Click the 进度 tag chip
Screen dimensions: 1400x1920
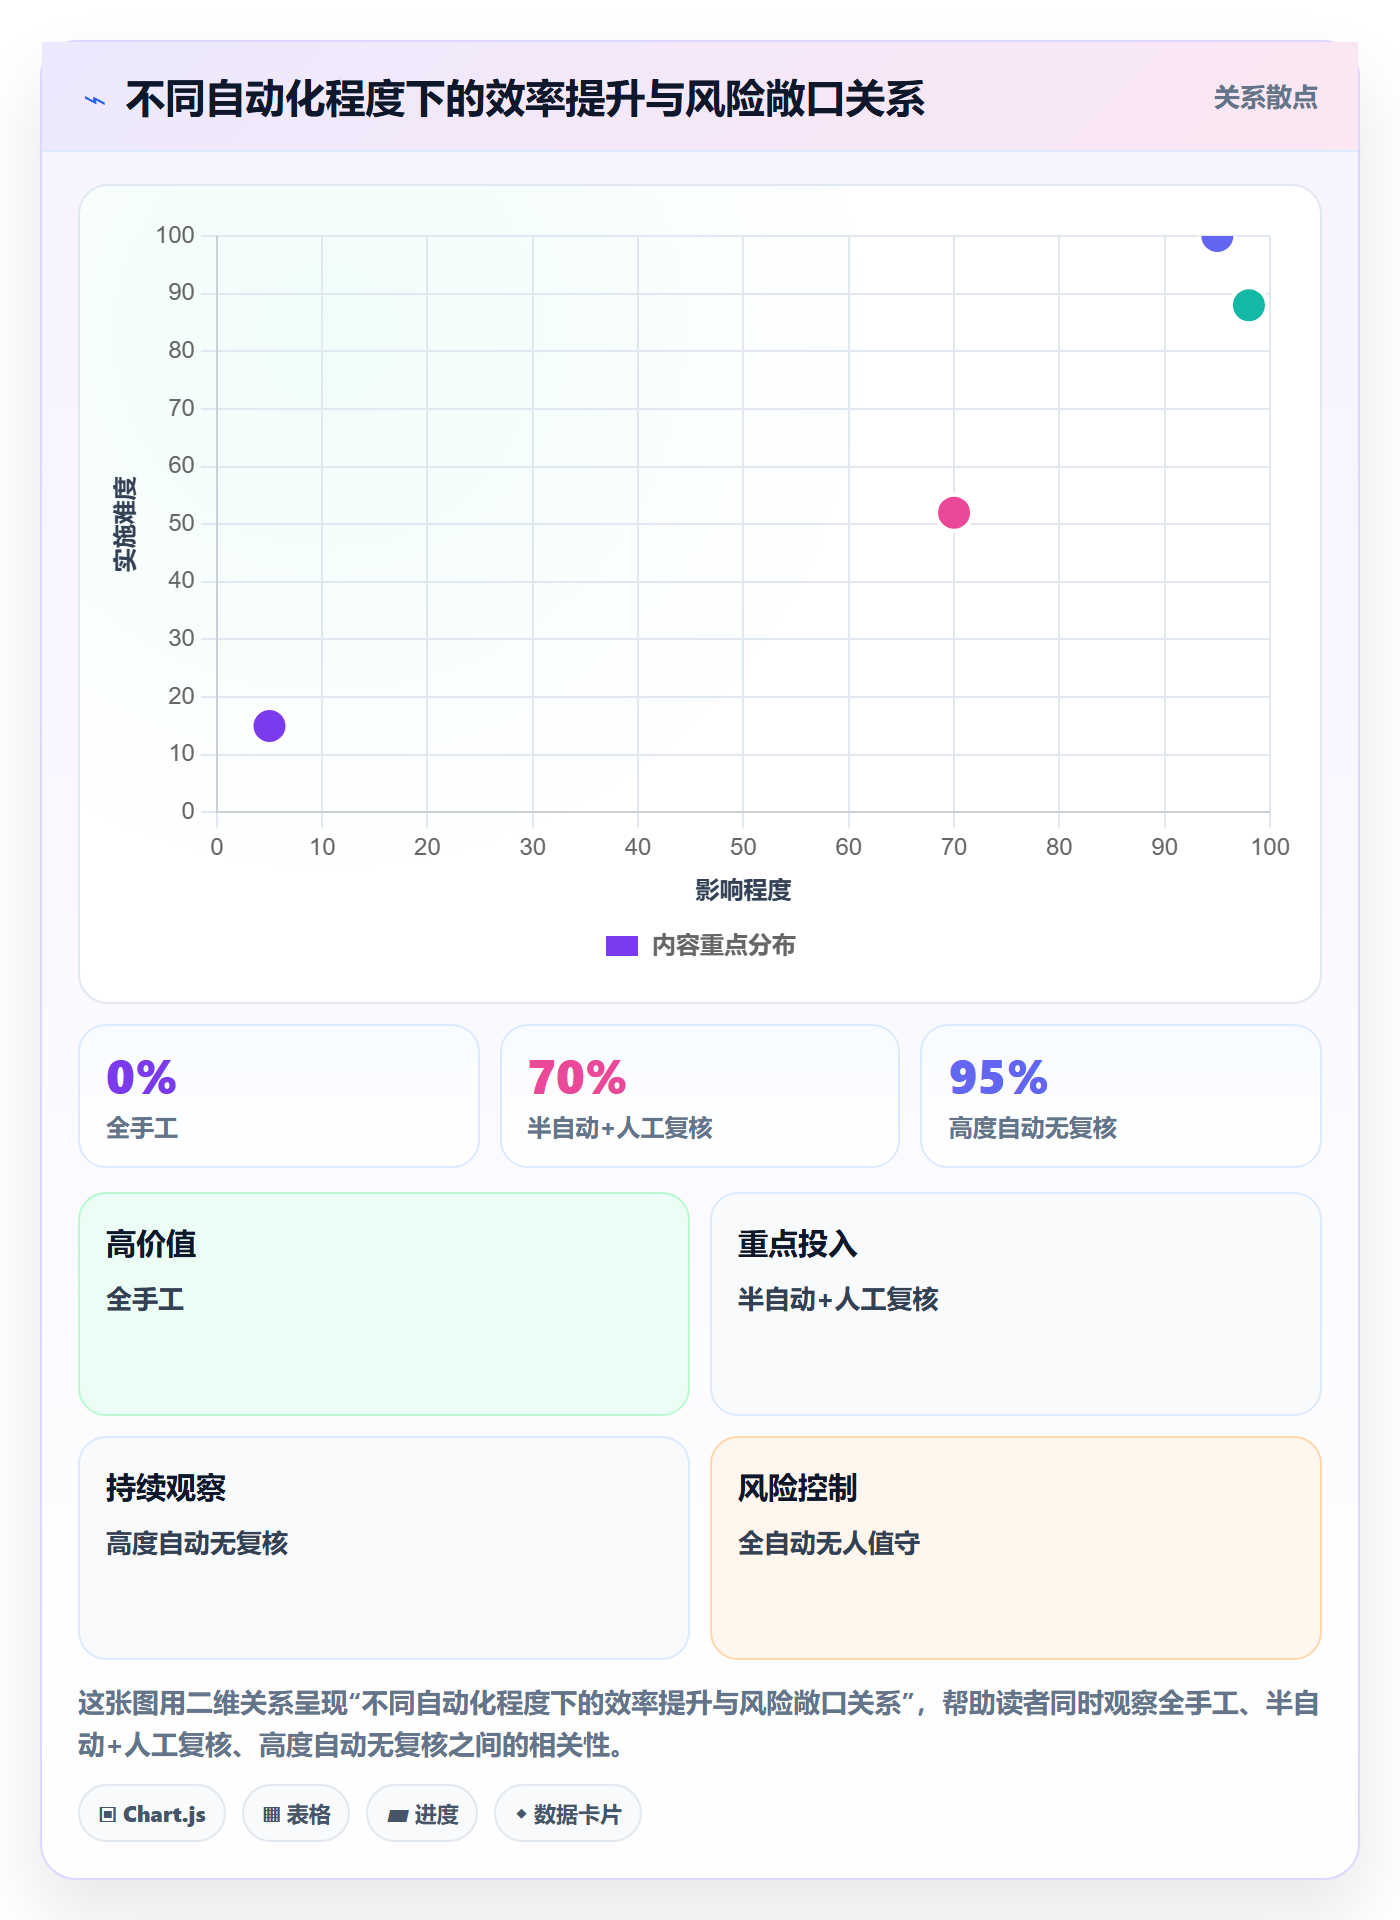click(422, 1814)
